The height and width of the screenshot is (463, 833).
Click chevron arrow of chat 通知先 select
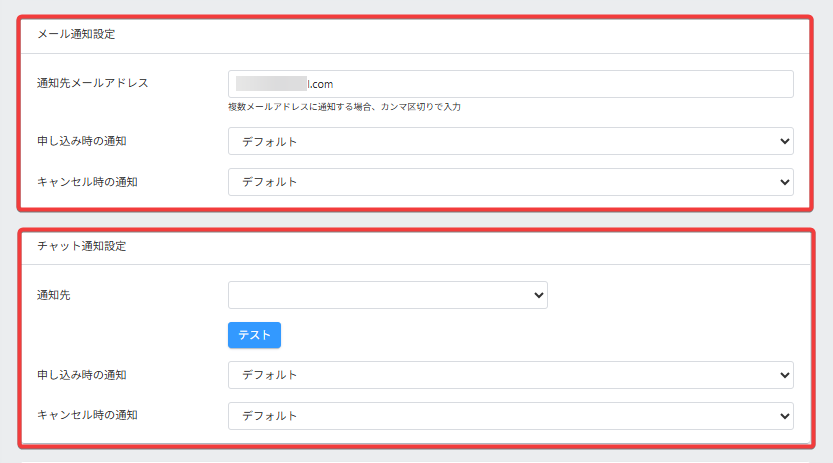click(539, 295)
